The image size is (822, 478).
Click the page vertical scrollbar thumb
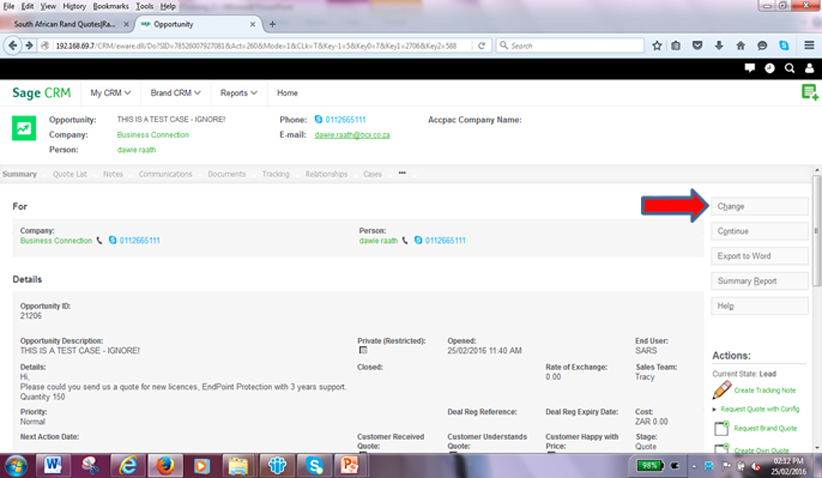[x=816, y=231]
